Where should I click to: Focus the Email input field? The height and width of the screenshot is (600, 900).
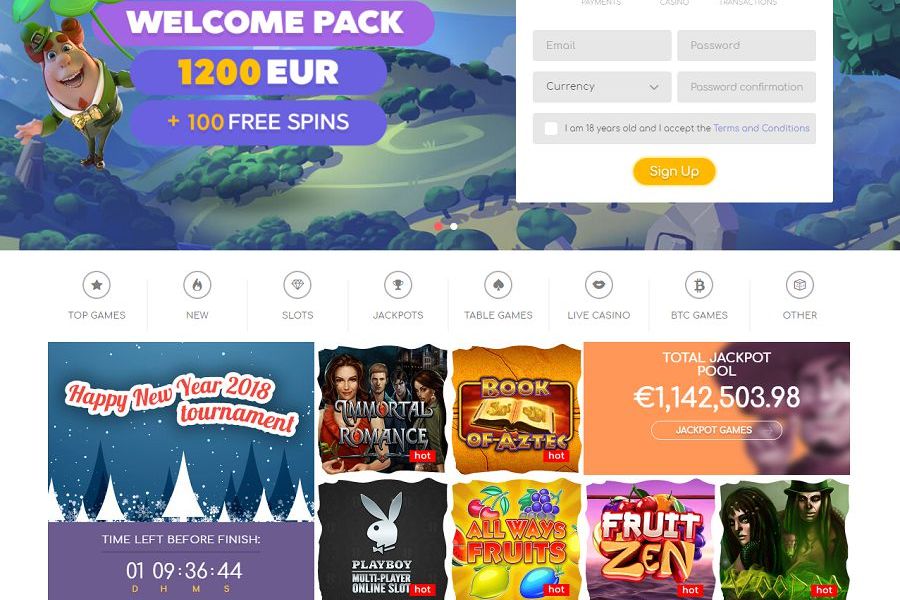(x=602, y=45)
